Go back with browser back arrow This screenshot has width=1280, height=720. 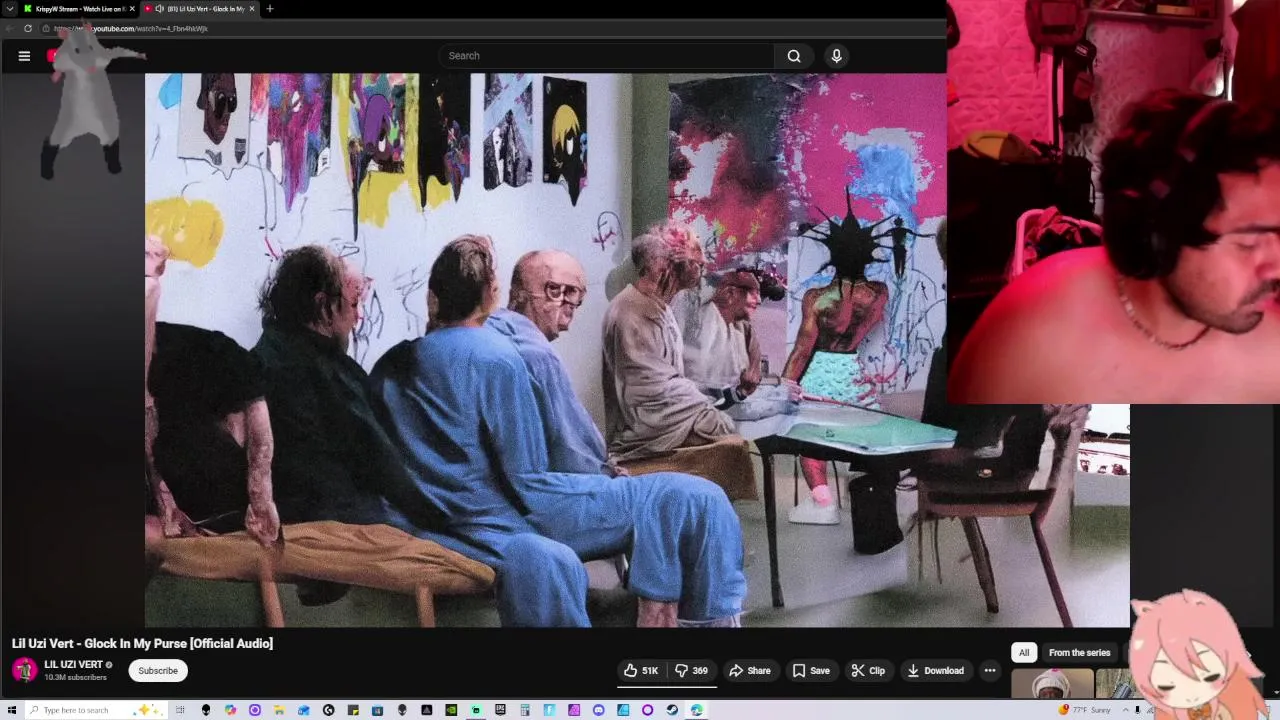coord(9,29)
